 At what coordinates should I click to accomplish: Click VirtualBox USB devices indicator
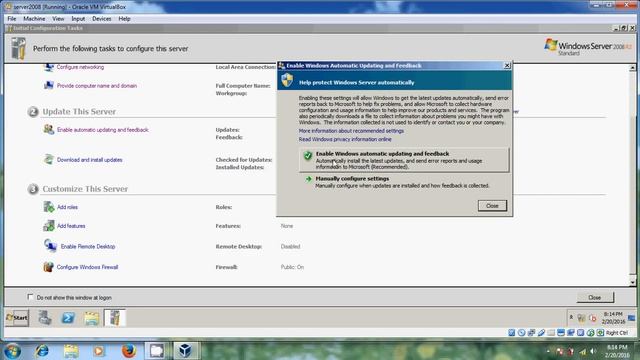(541, 333)
